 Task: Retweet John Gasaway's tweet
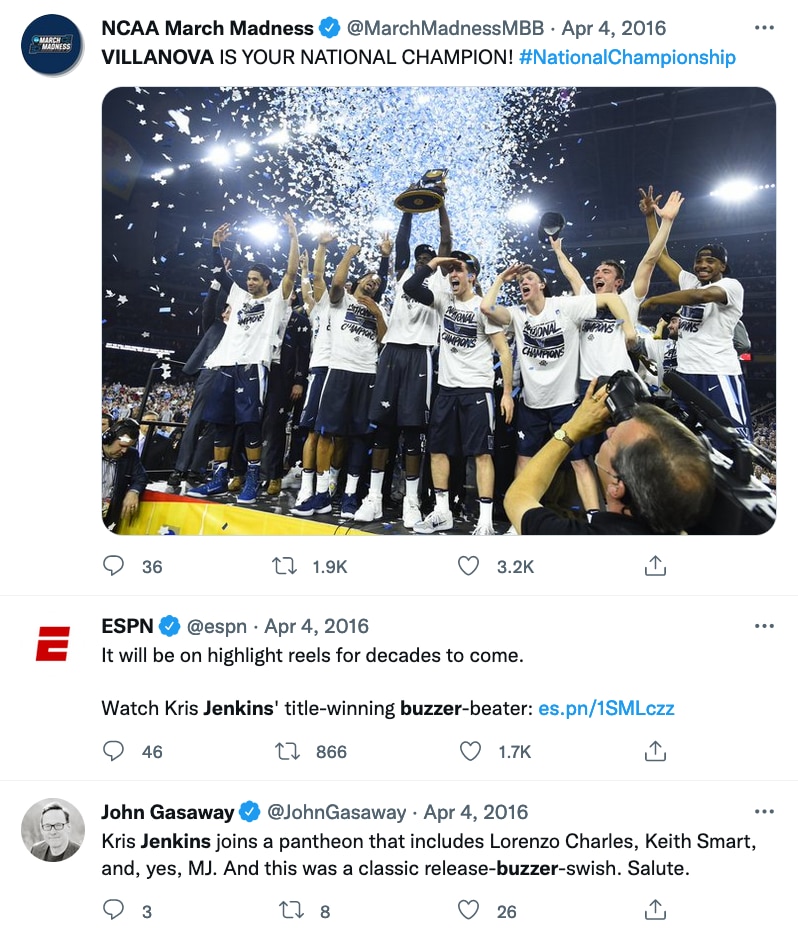pyautogui.click(x=292, y=910)
